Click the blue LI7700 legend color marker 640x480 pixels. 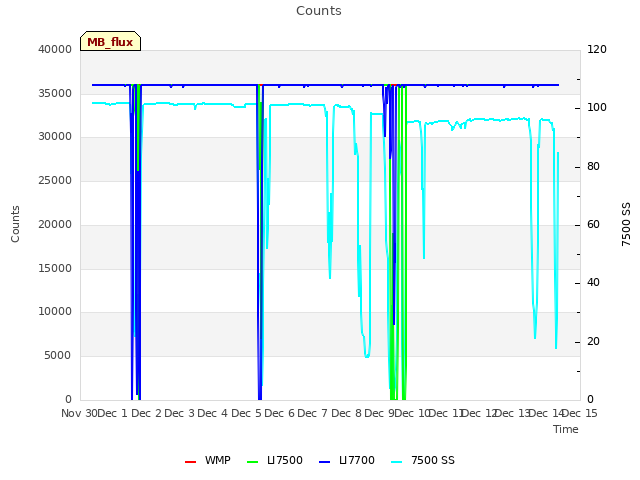[324, 462]
